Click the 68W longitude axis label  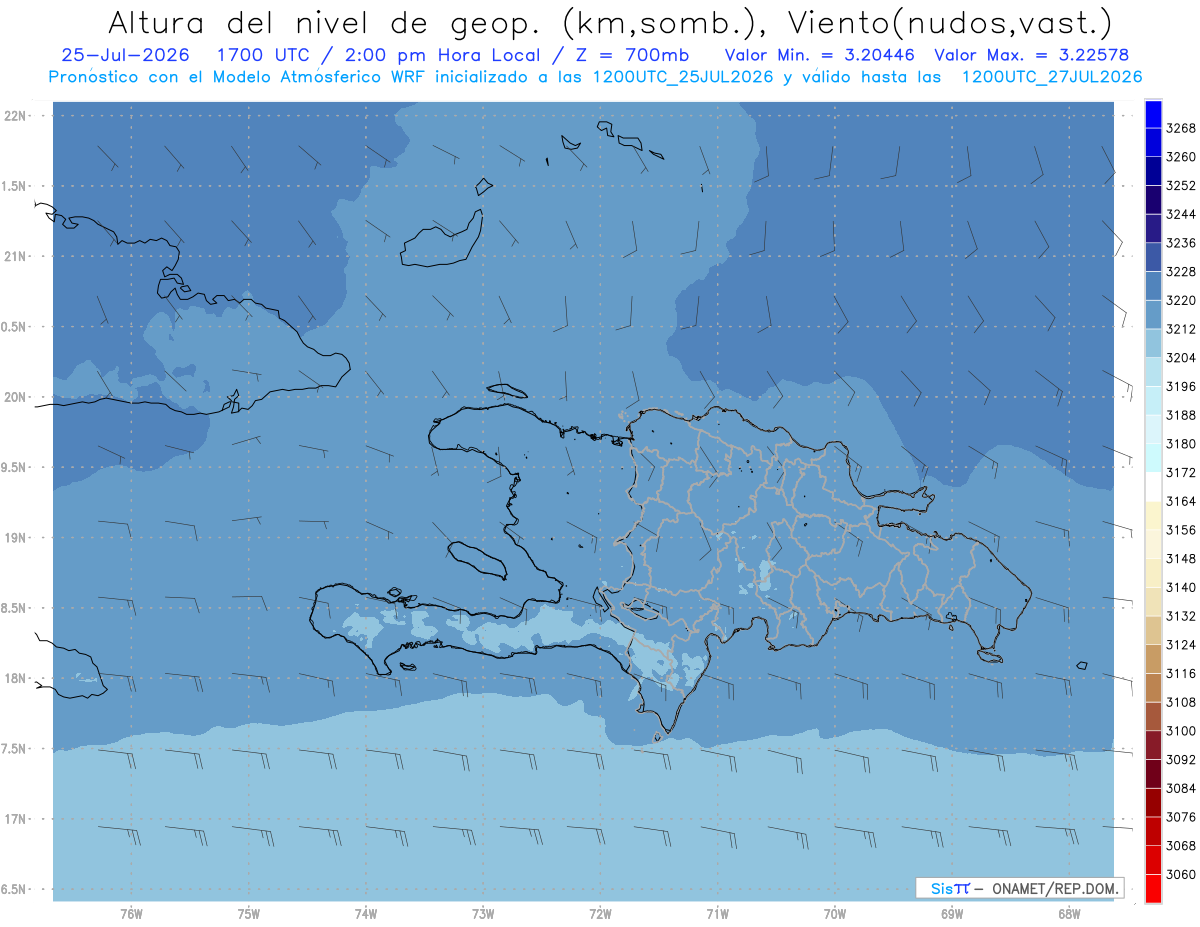1069,913
